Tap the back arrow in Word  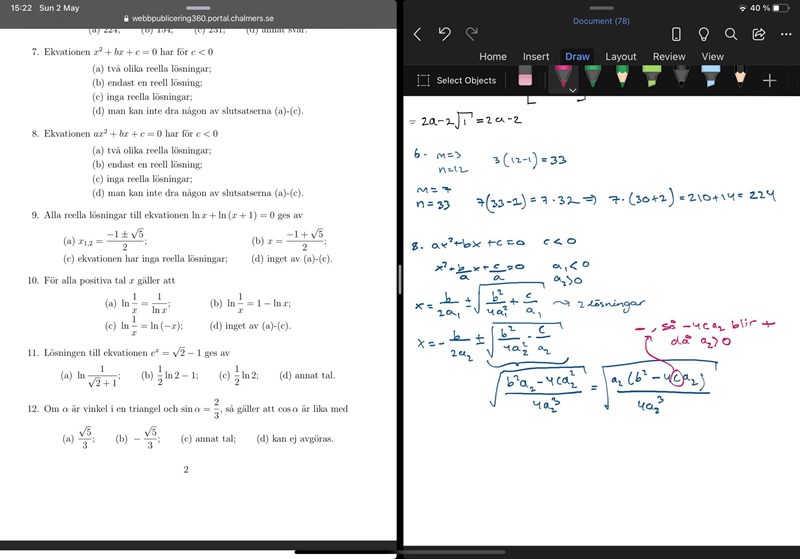pyautogui.click(x=417, y=34)
